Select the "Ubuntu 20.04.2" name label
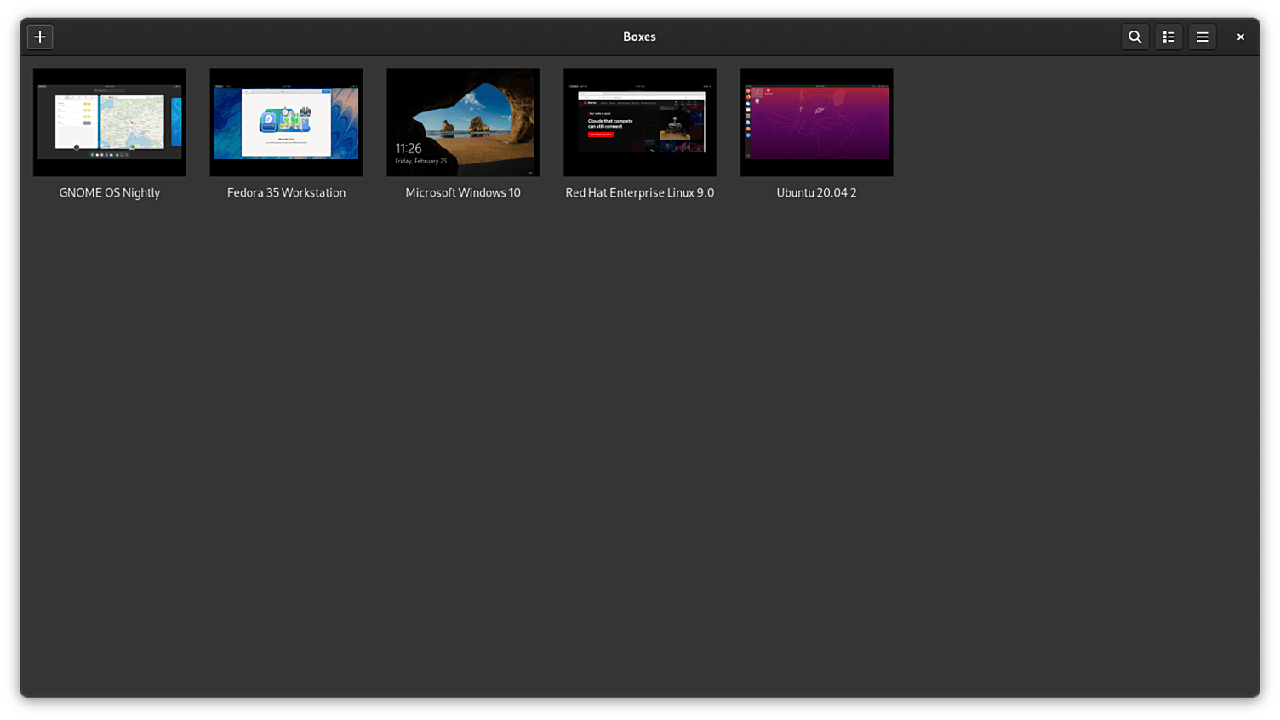The image size is (1280, 720). coord(817,193)
